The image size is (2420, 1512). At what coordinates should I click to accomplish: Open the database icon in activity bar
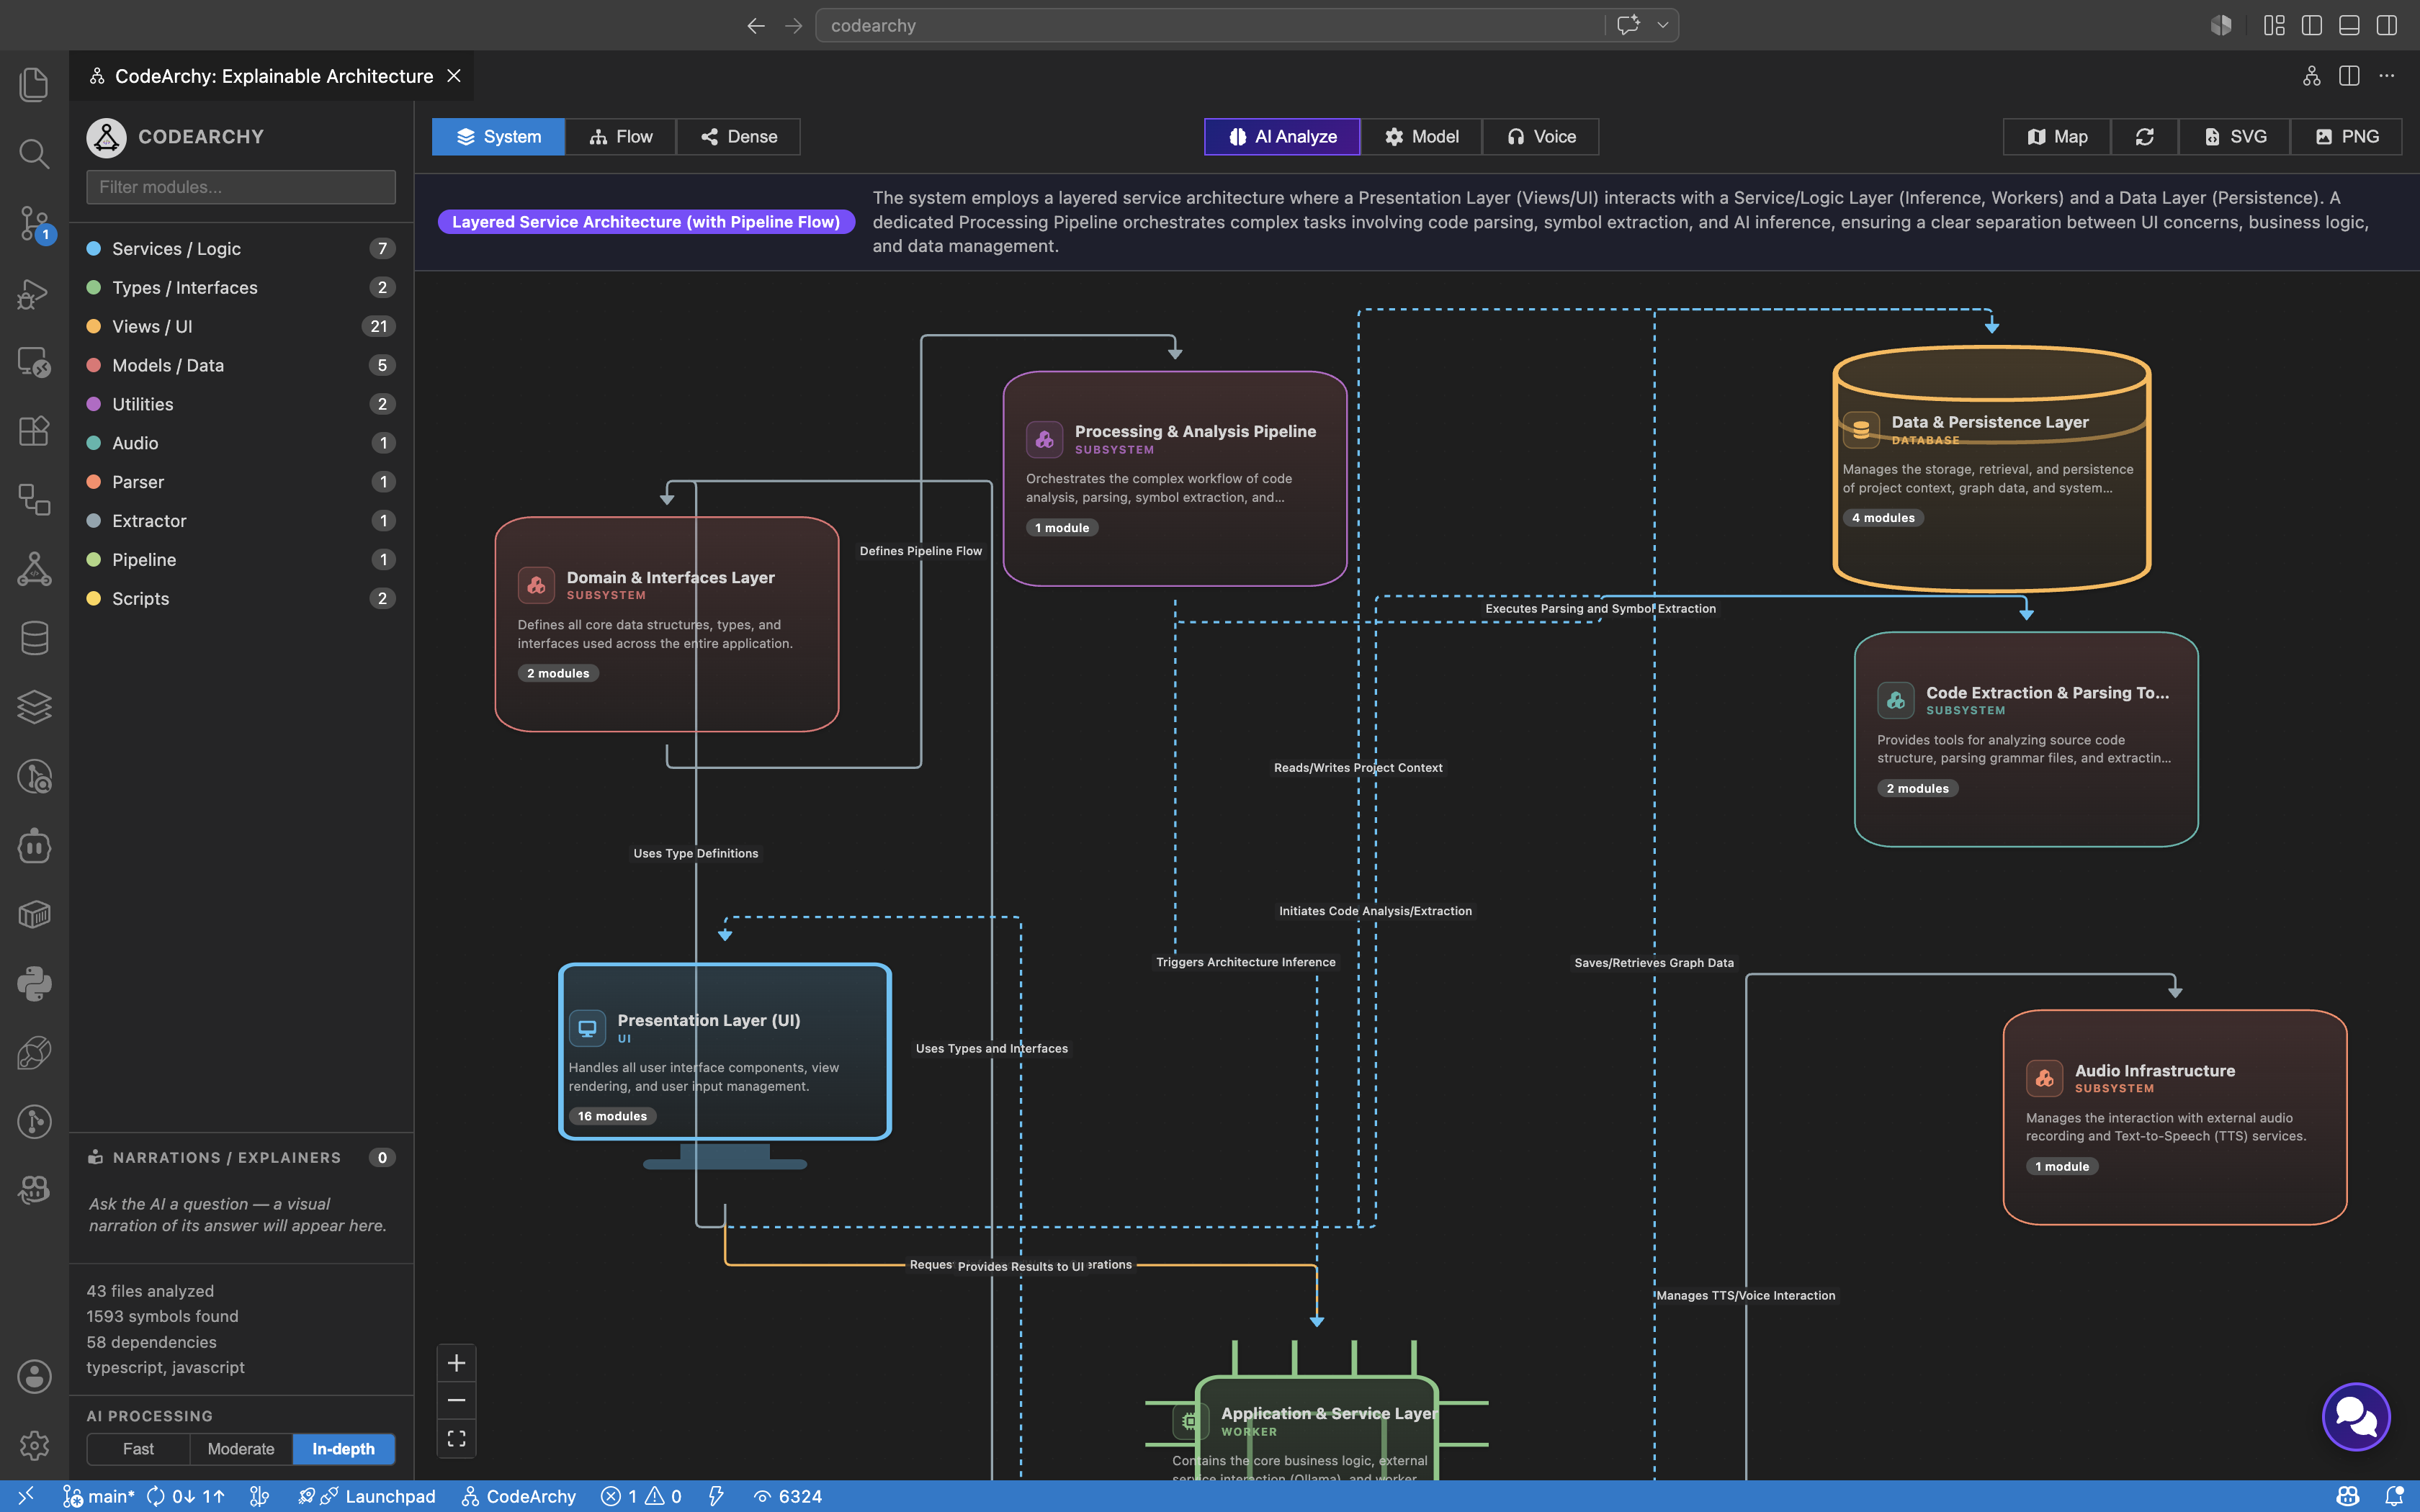tap(34, 638)
